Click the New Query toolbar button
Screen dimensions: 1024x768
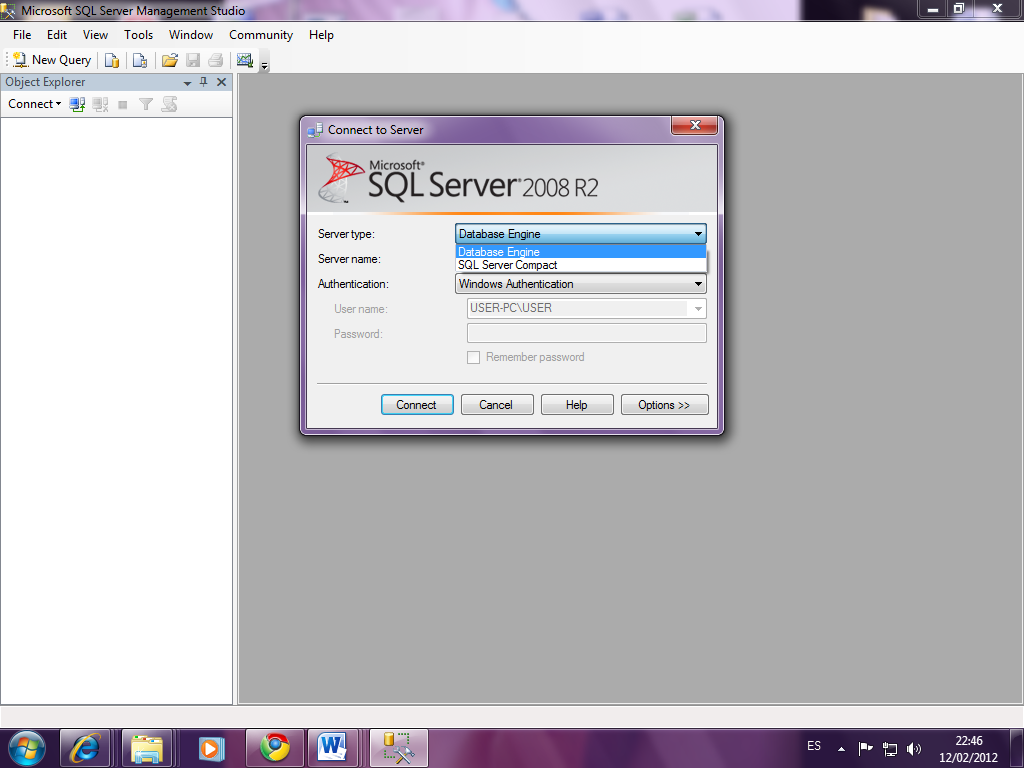(x=52, y=60)
